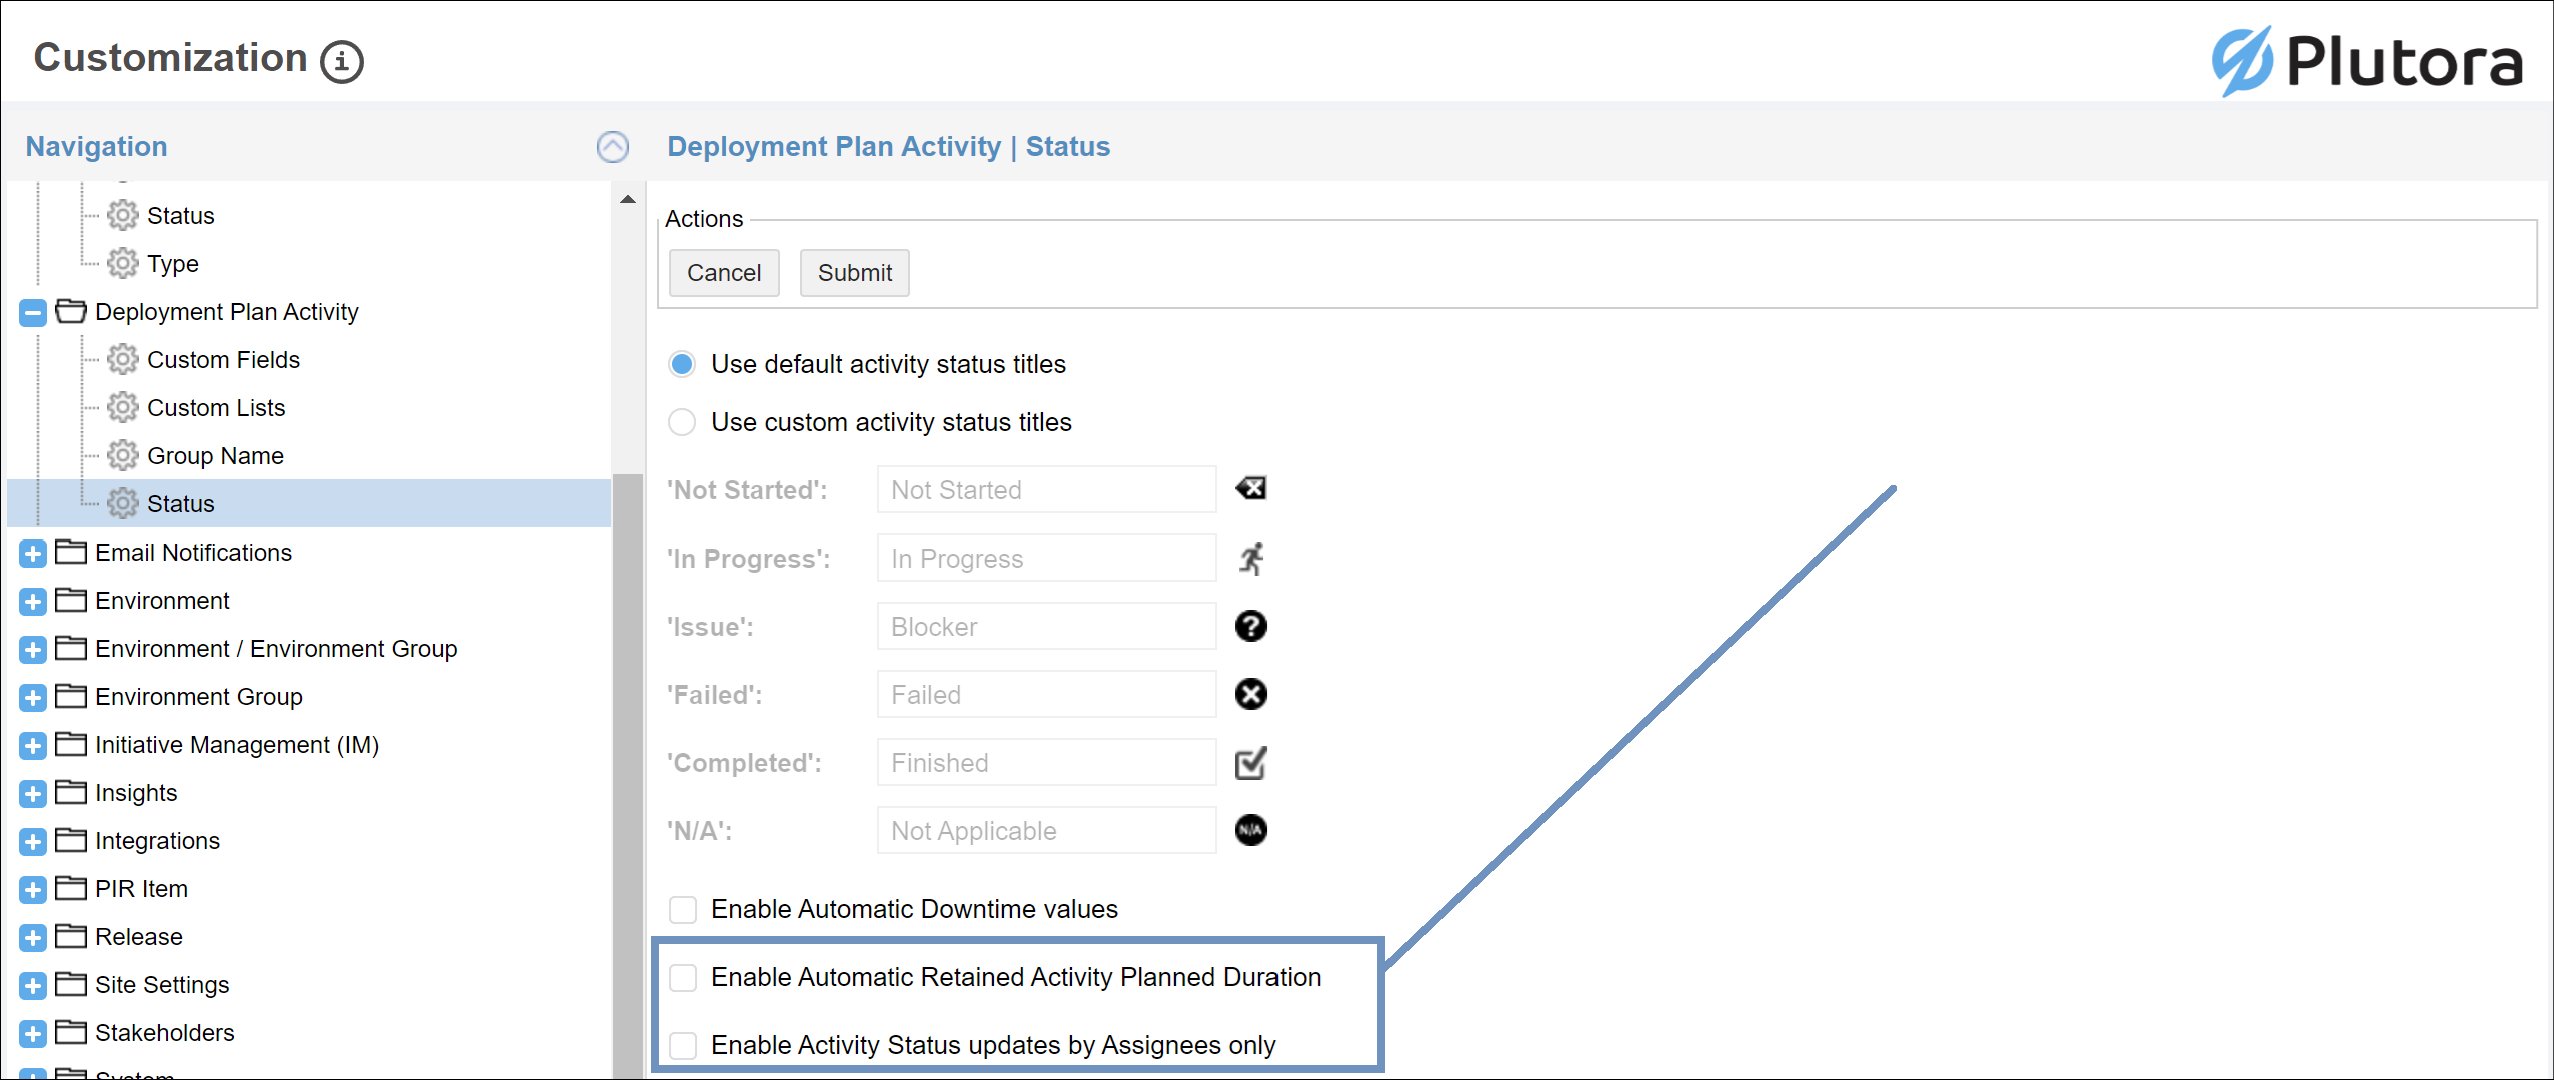Click the In Progress running man icon
Screen dimensions: 2554x1080
[1250, 558]
